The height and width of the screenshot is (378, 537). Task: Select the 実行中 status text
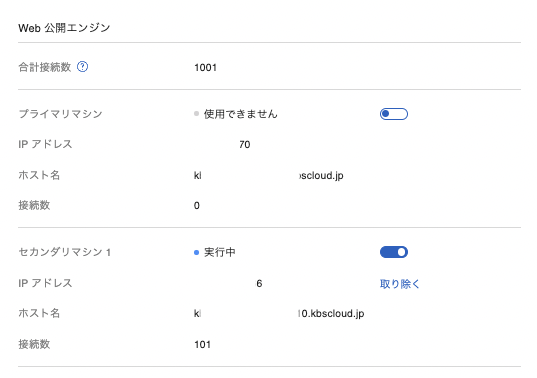(x=220, y=252)
